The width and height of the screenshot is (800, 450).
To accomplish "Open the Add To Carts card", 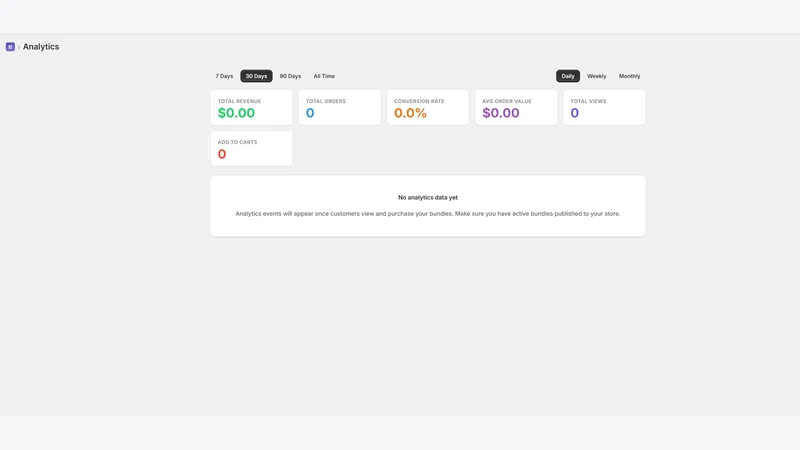I will tap(252, 148).
